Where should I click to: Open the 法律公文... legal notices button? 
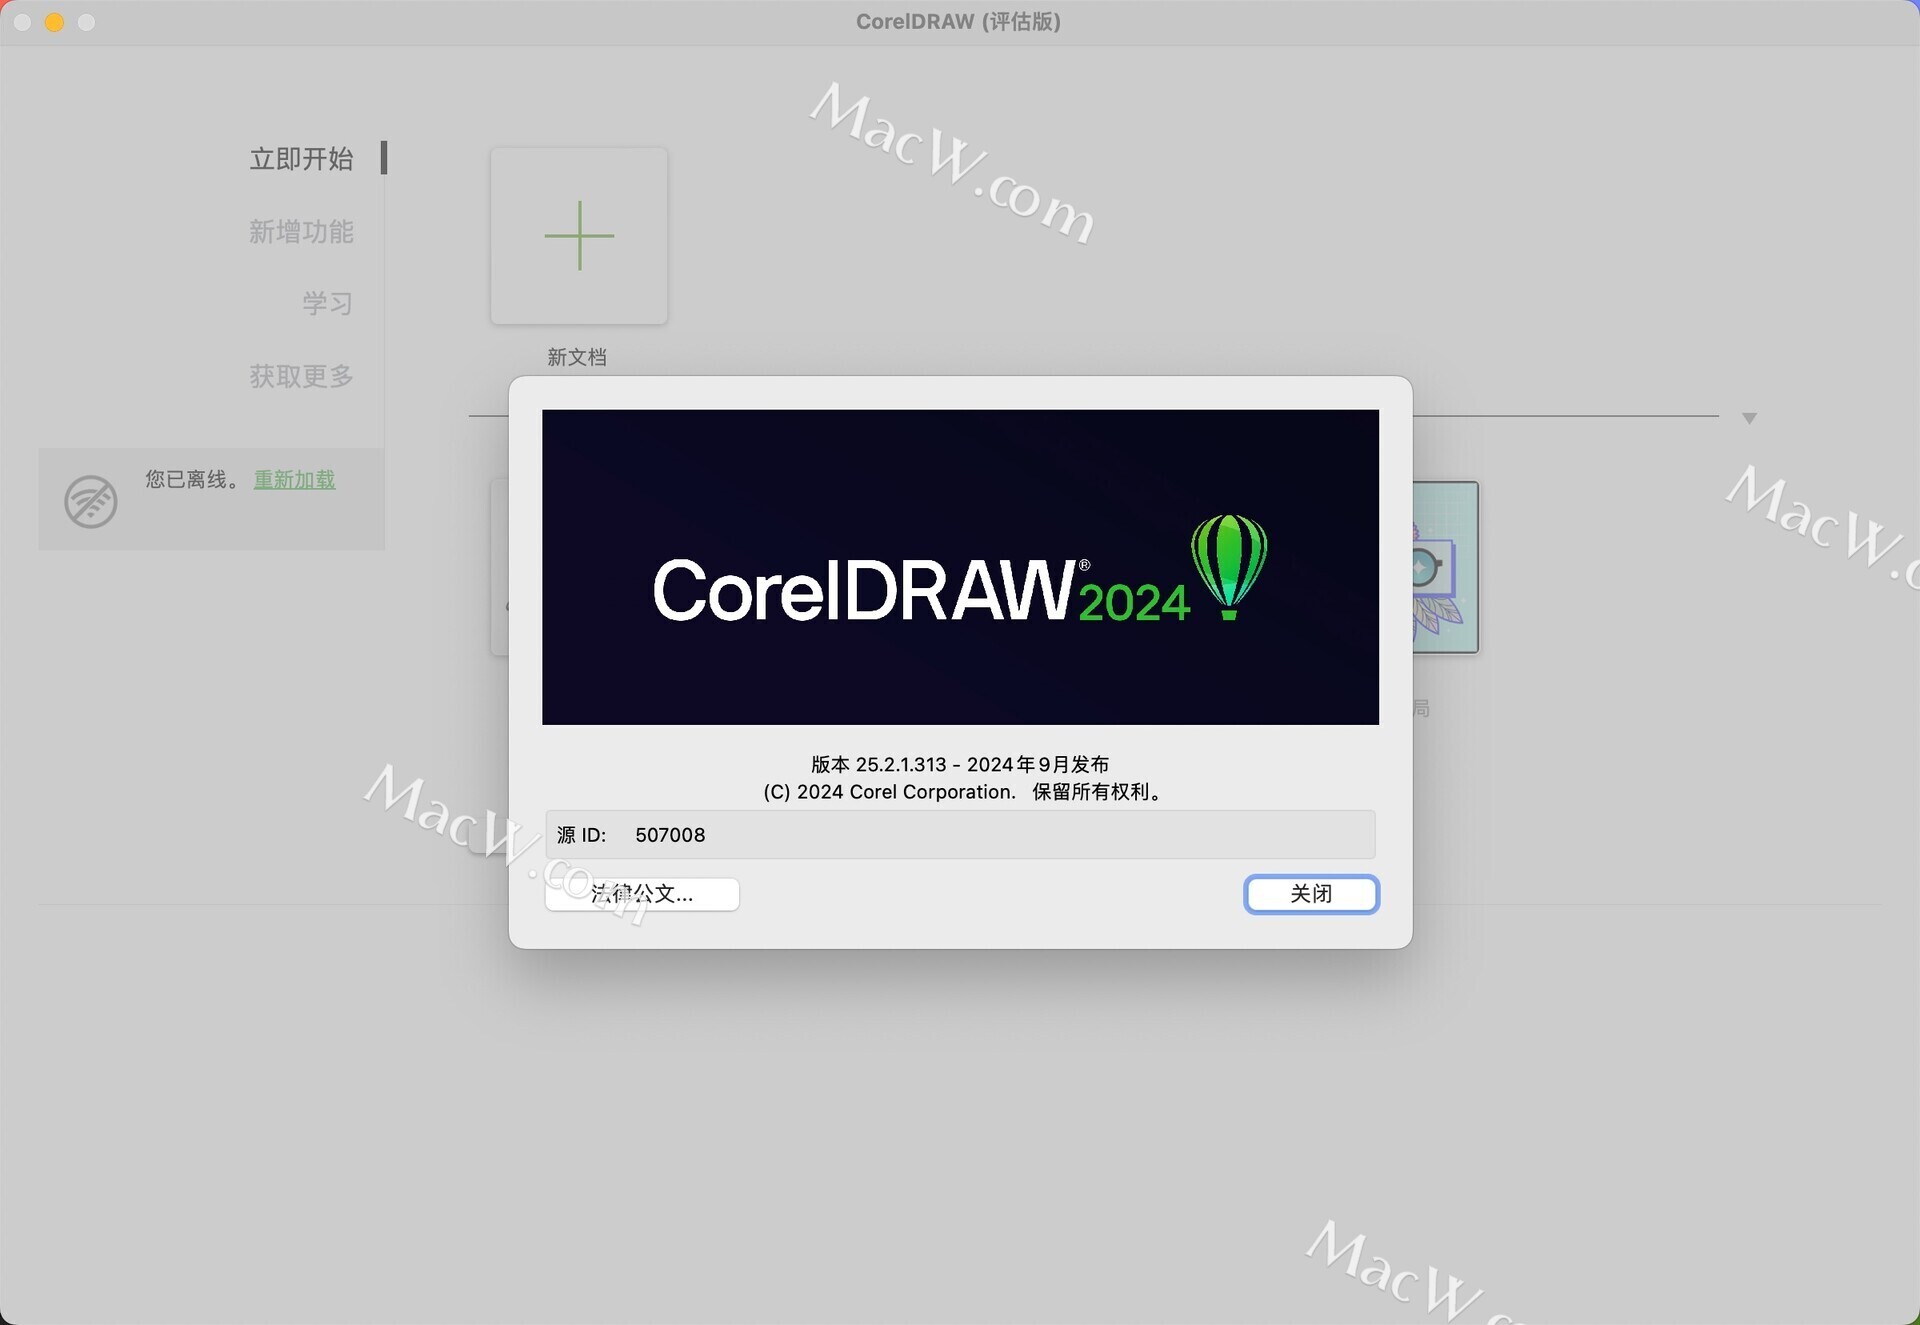point(642,893)
